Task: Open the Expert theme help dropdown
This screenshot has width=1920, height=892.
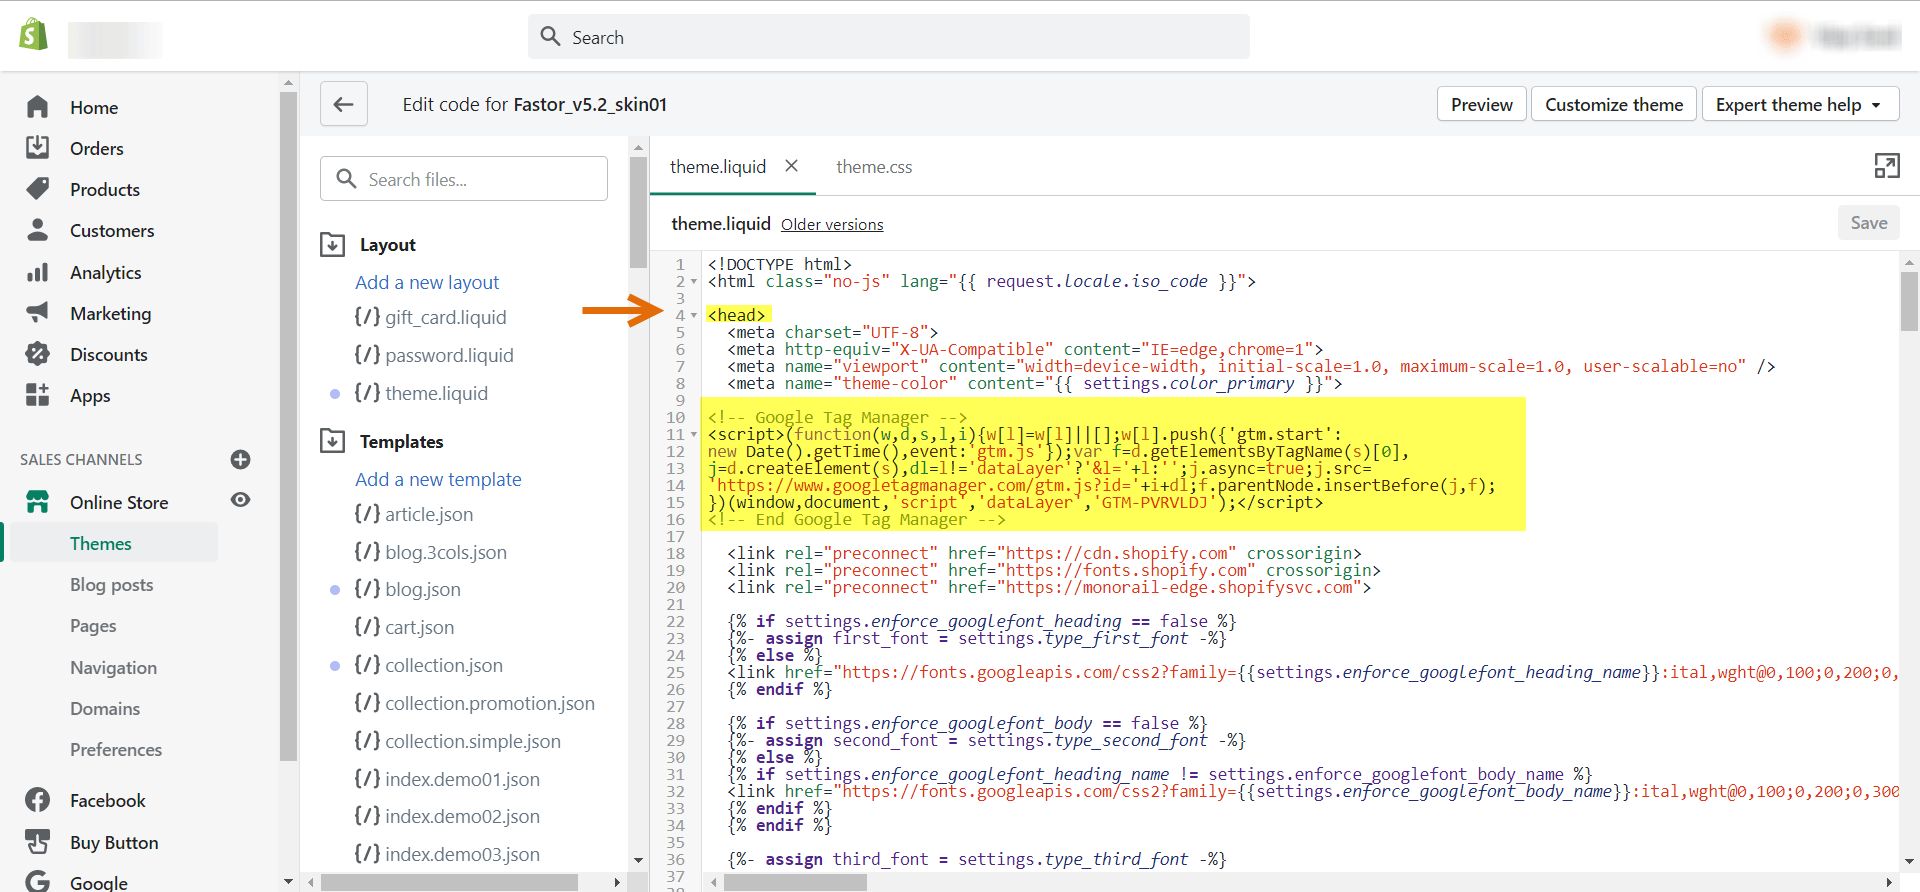Action: coord(1799,104)
